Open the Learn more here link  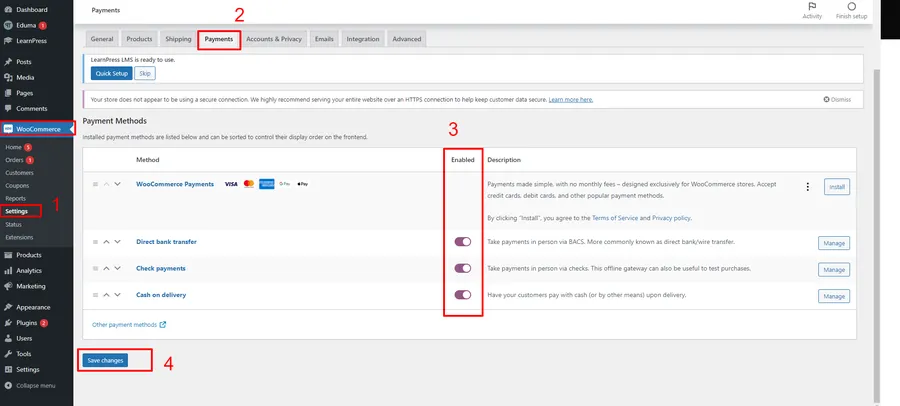tap(571, 99)
